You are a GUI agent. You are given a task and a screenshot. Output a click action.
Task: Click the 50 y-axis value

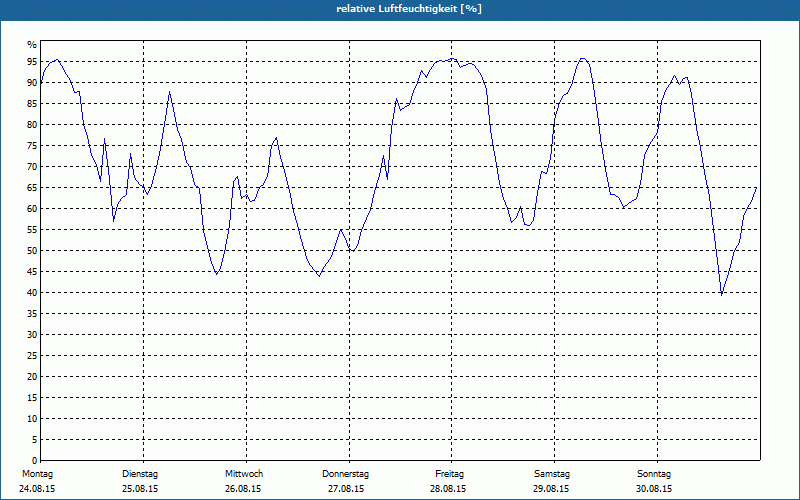click(x=32, y=251)
